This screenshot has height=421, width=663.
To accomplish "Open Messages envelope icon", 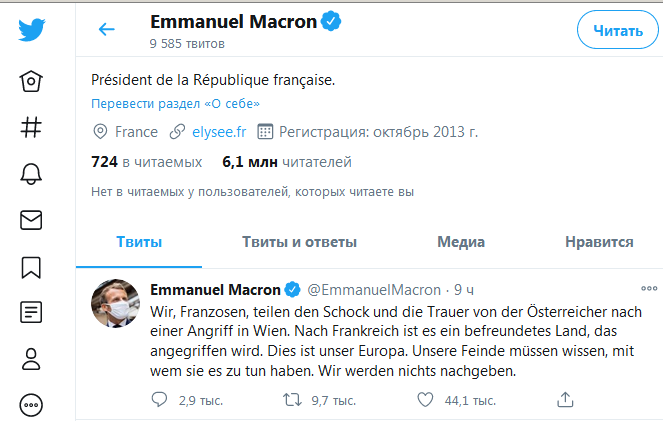I will (31, 220).
